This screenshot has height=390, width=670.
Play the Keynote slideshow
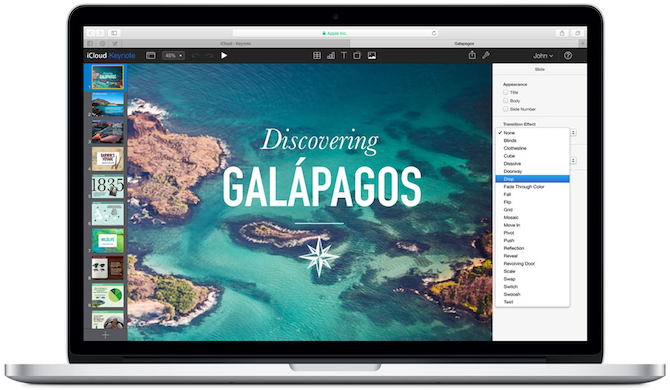(224, 56)
